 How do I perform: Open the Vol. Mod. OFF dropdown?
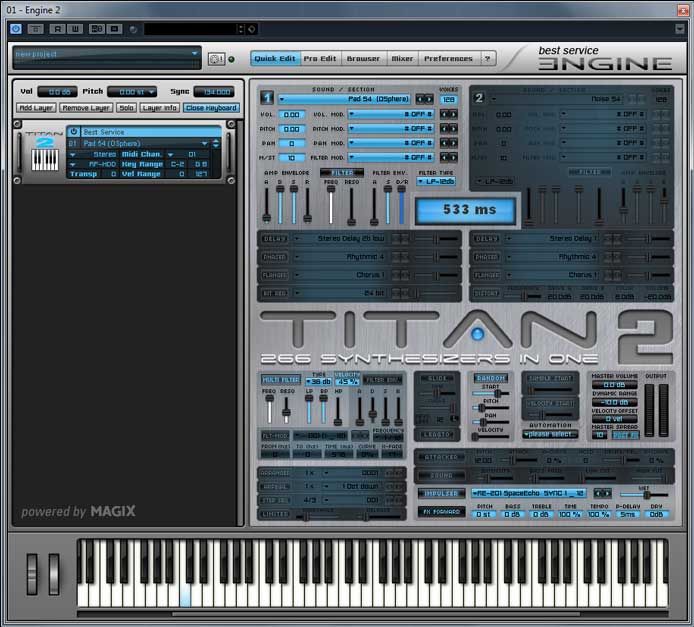(x=391, y=114)
